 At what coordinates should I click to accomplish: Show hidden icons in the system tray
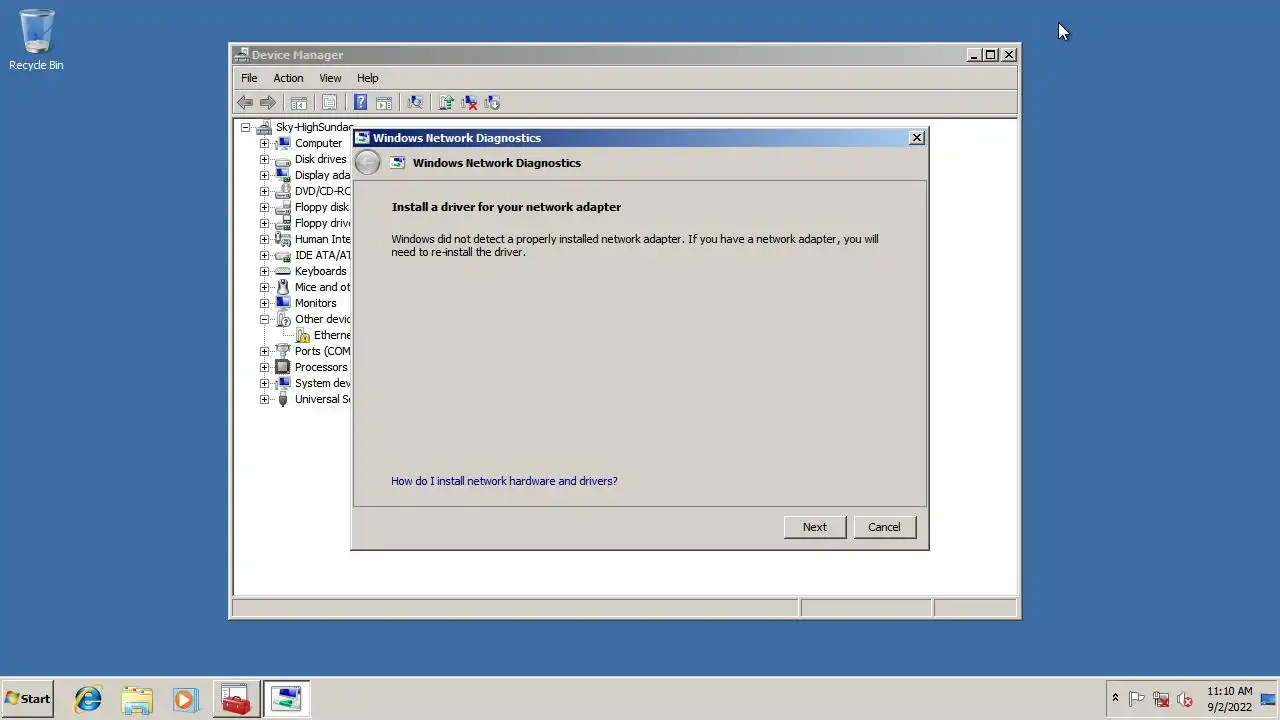[x=1115, y=699]
